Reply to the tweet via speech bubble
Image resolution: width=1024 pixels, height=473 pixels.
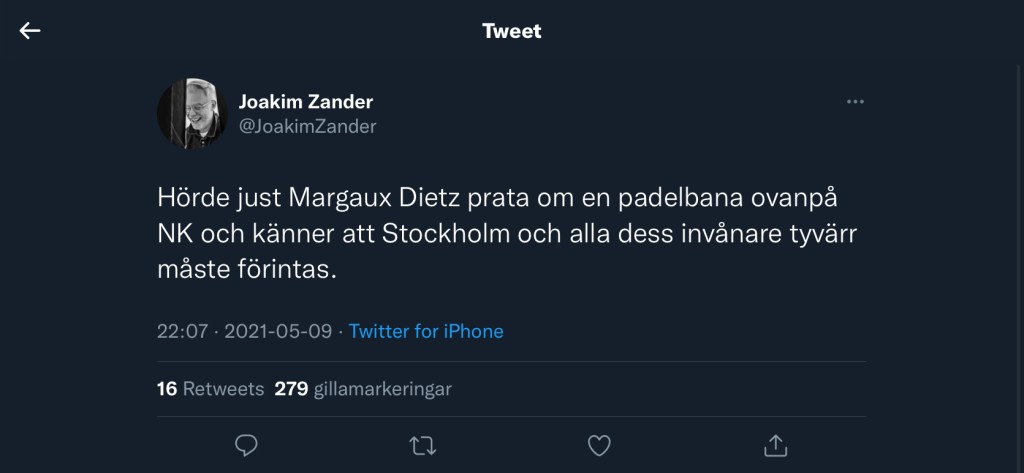pyautogui.click(x=246, y=443)
